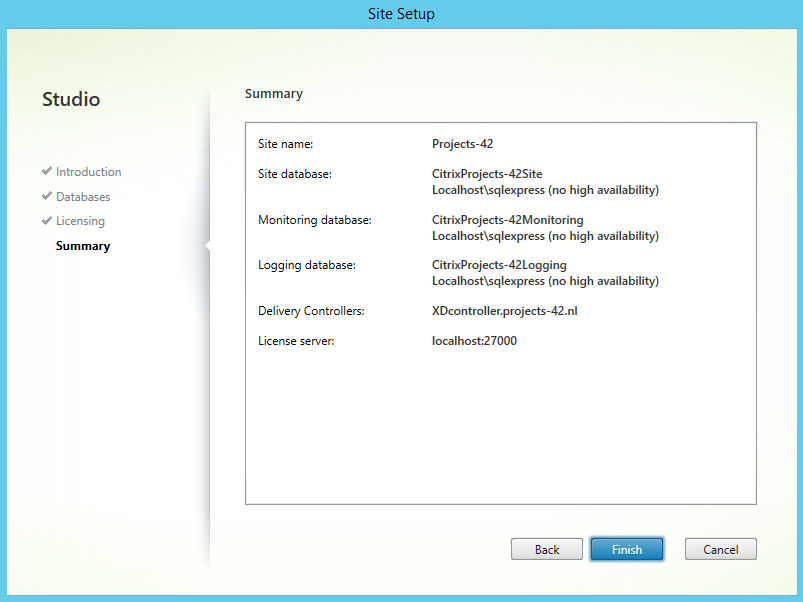Click the XDcontroller.projects-42.nl controller entry
The height and width of the screenshot is (602, 803).
[504, 311]
